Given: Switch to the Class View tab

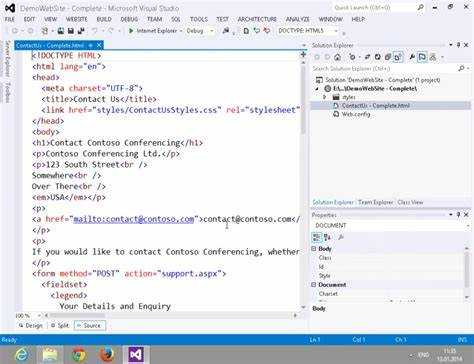Looking at the screenshot, I should (410, 202).
